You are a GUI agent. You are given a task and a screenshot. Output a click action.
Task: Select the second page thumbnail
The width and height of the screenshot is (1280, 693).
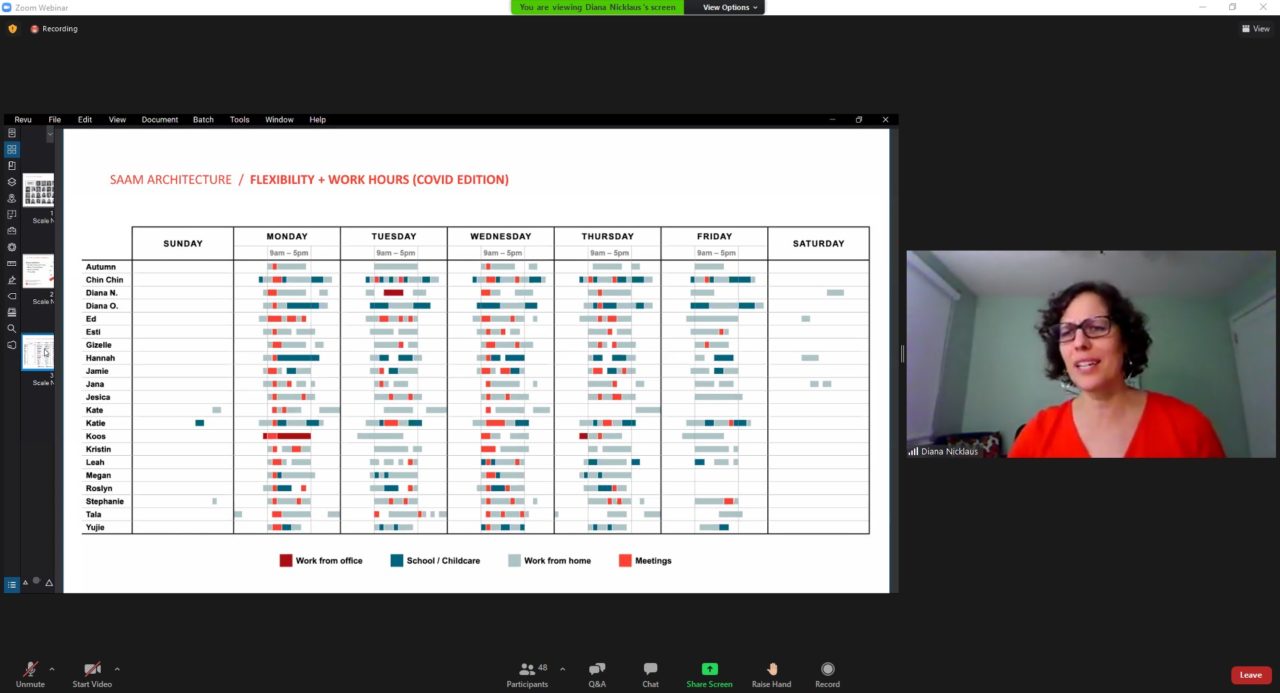[38, 270]
